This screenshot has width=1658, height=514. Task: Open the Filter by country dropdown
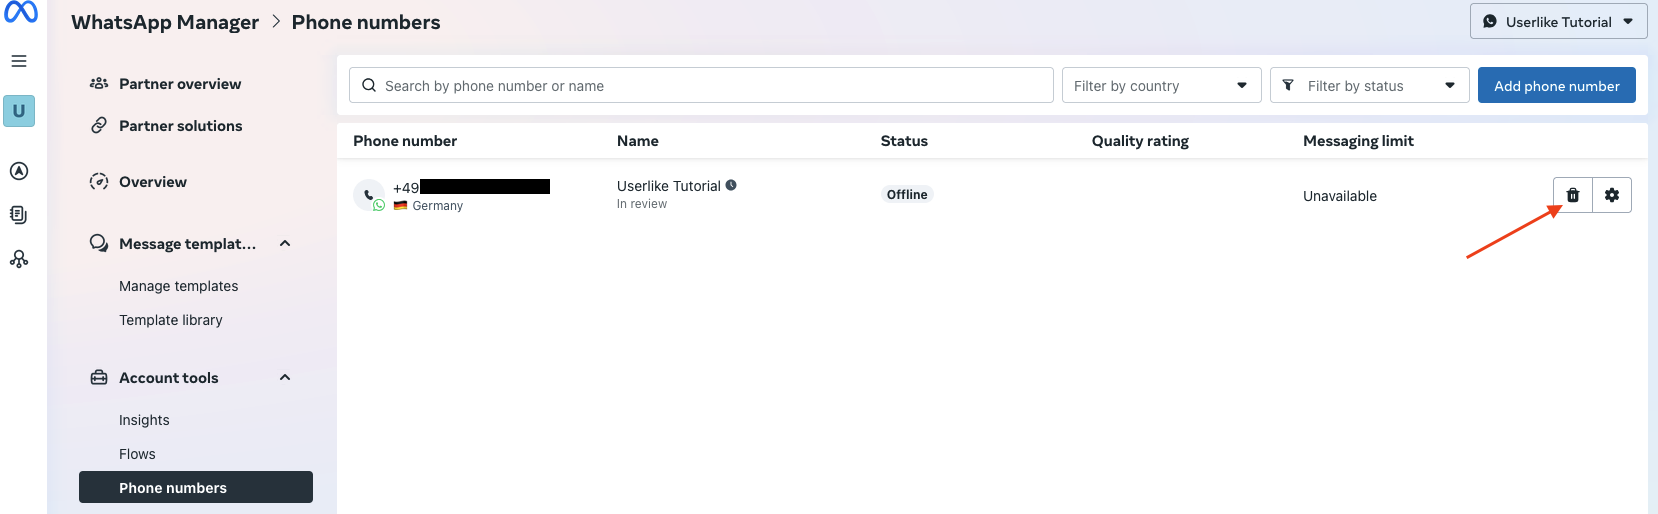pyautogui.click(x=1161, y=86)
